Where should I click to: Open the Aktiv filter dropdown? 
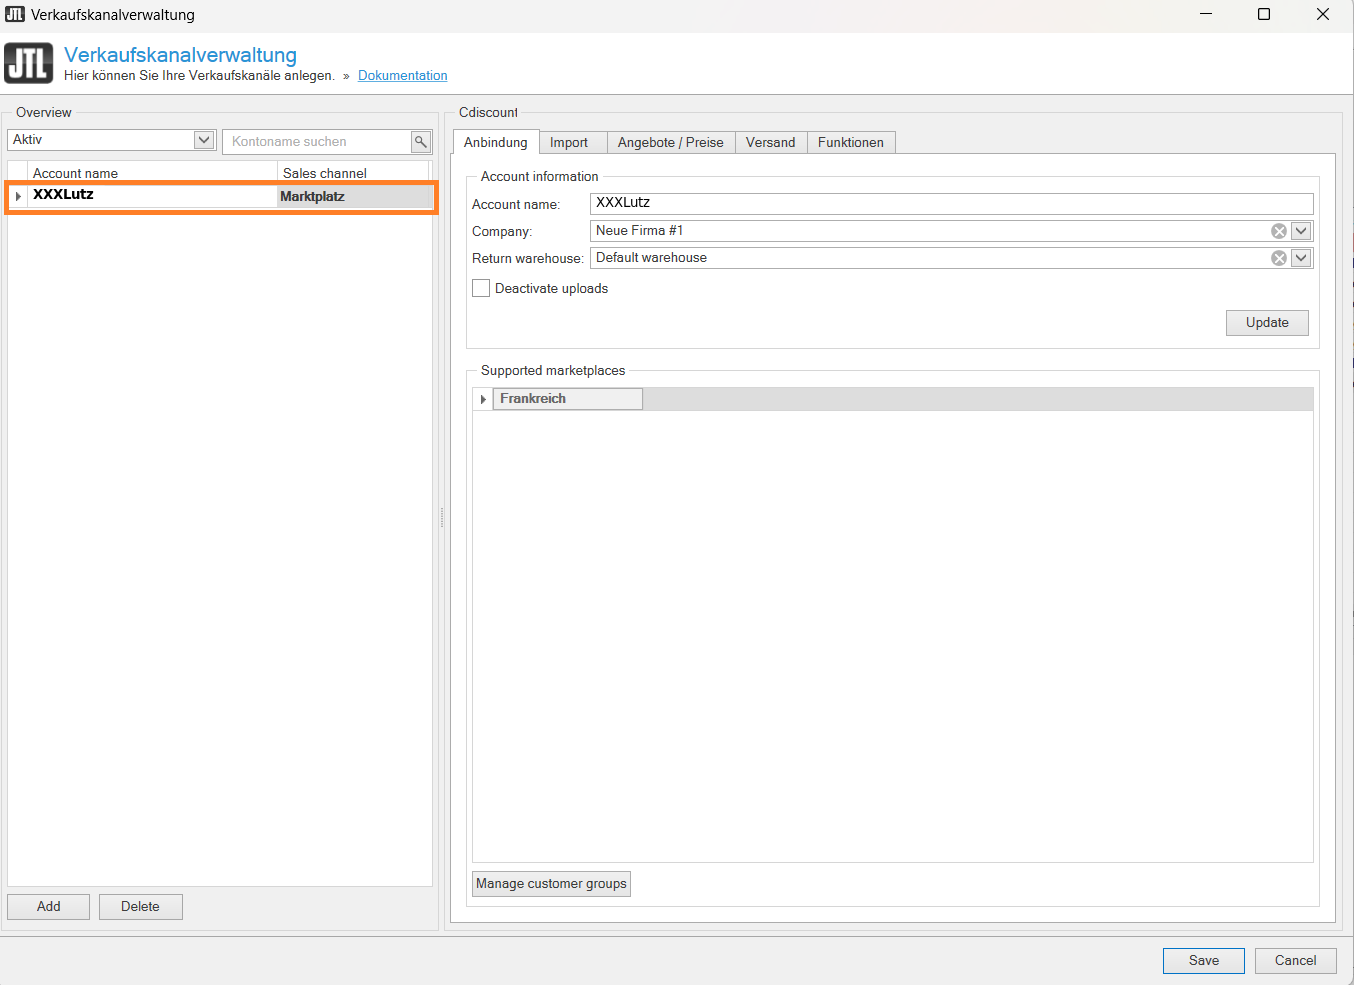pos(204,140)
